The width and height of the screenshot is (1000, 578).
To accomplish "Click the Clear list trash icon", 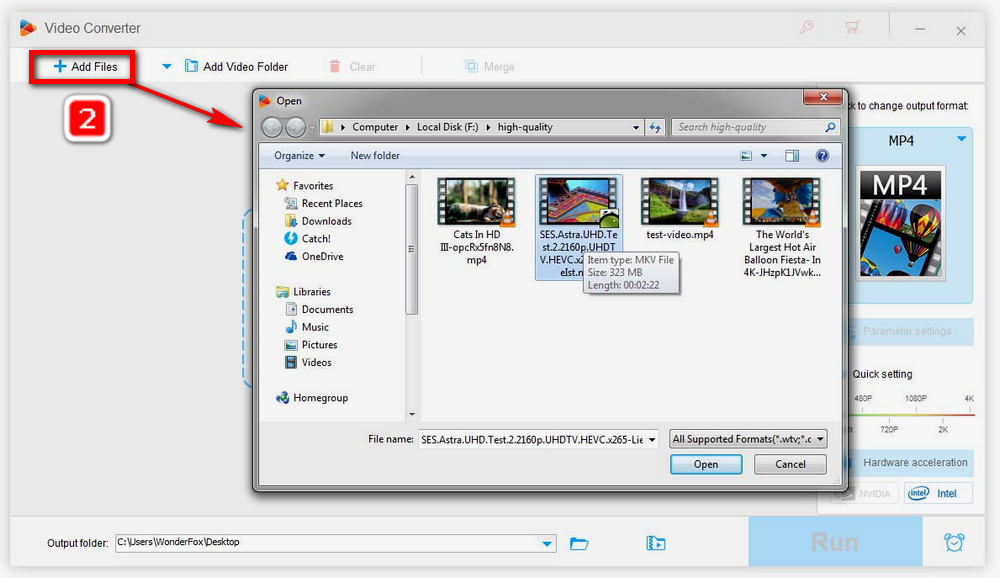I will point(337,66).
